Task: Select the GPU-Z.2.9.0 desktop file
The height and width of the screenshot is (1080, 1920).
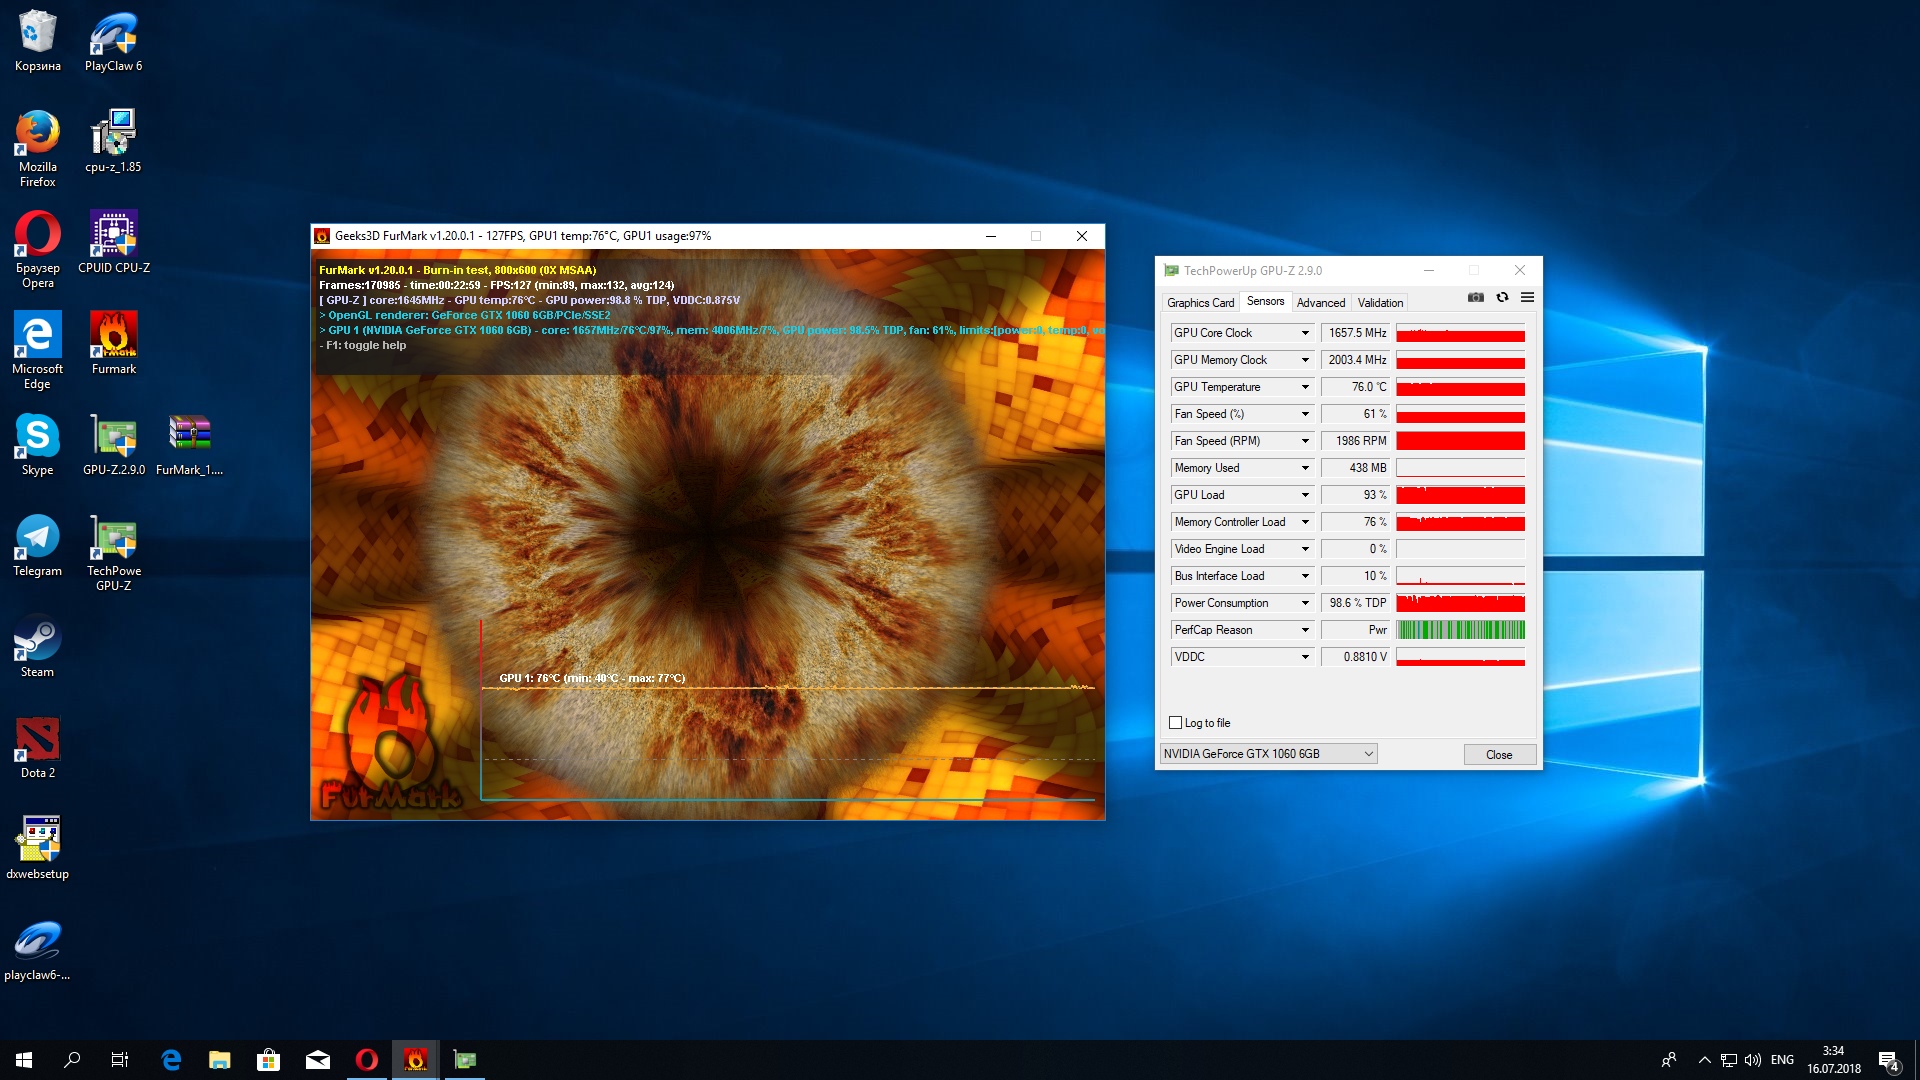Action: coord(113,444)
